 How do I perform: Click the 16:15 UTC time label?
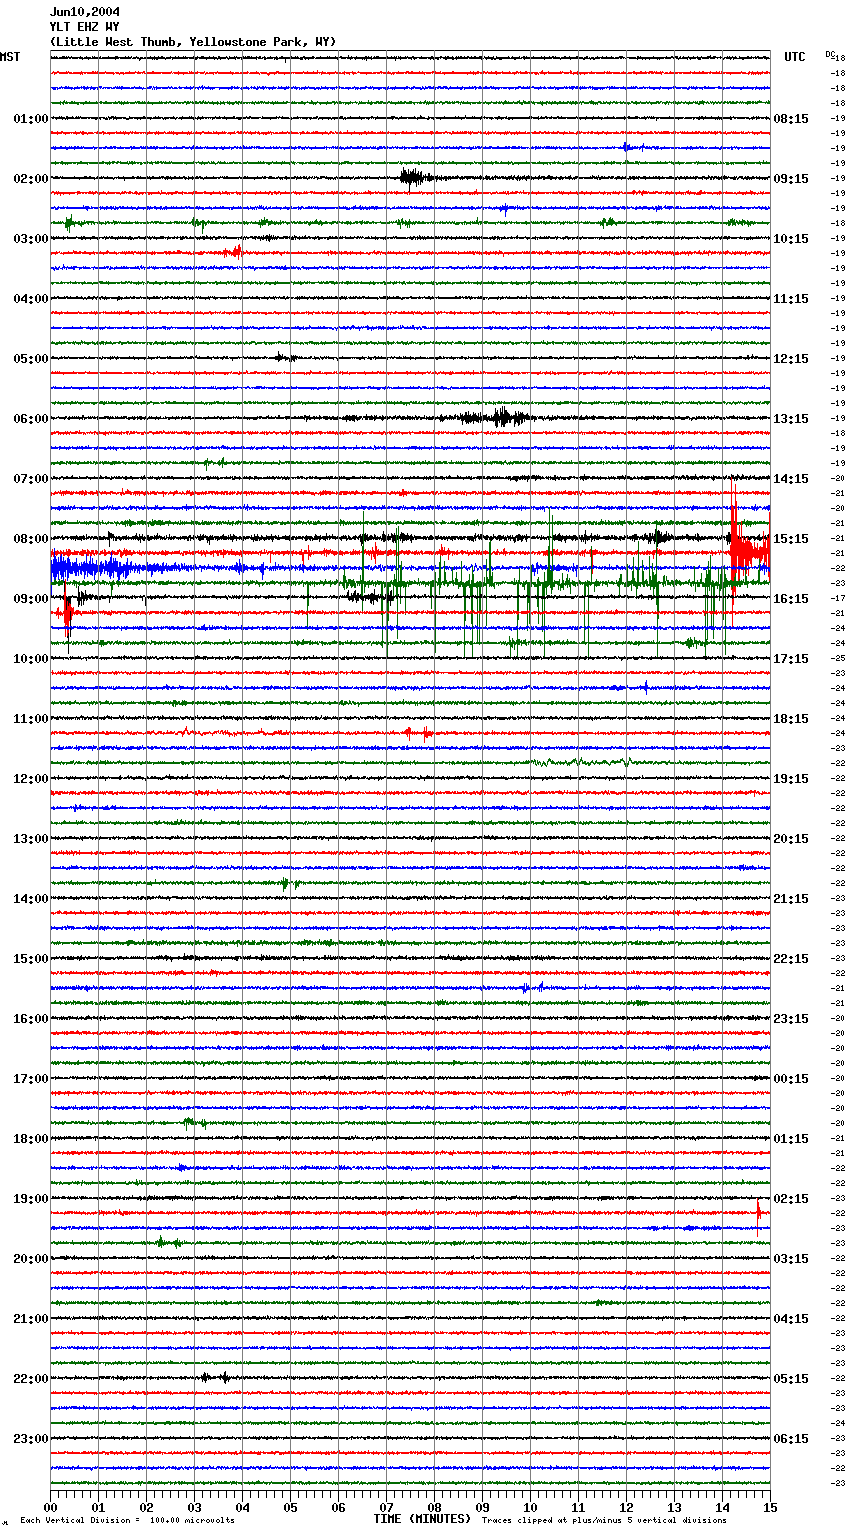click(791, 599)
